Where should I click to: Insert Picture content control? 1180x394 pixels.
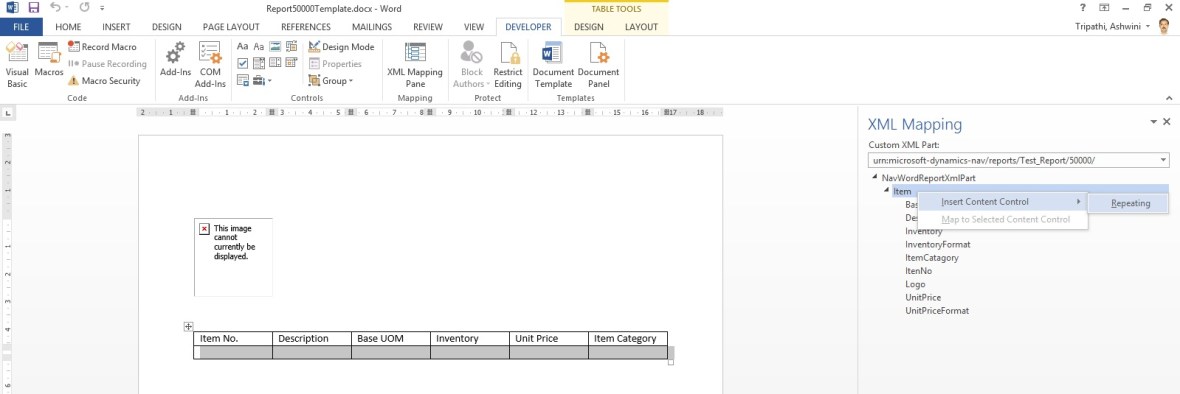(x=275, y=47)
